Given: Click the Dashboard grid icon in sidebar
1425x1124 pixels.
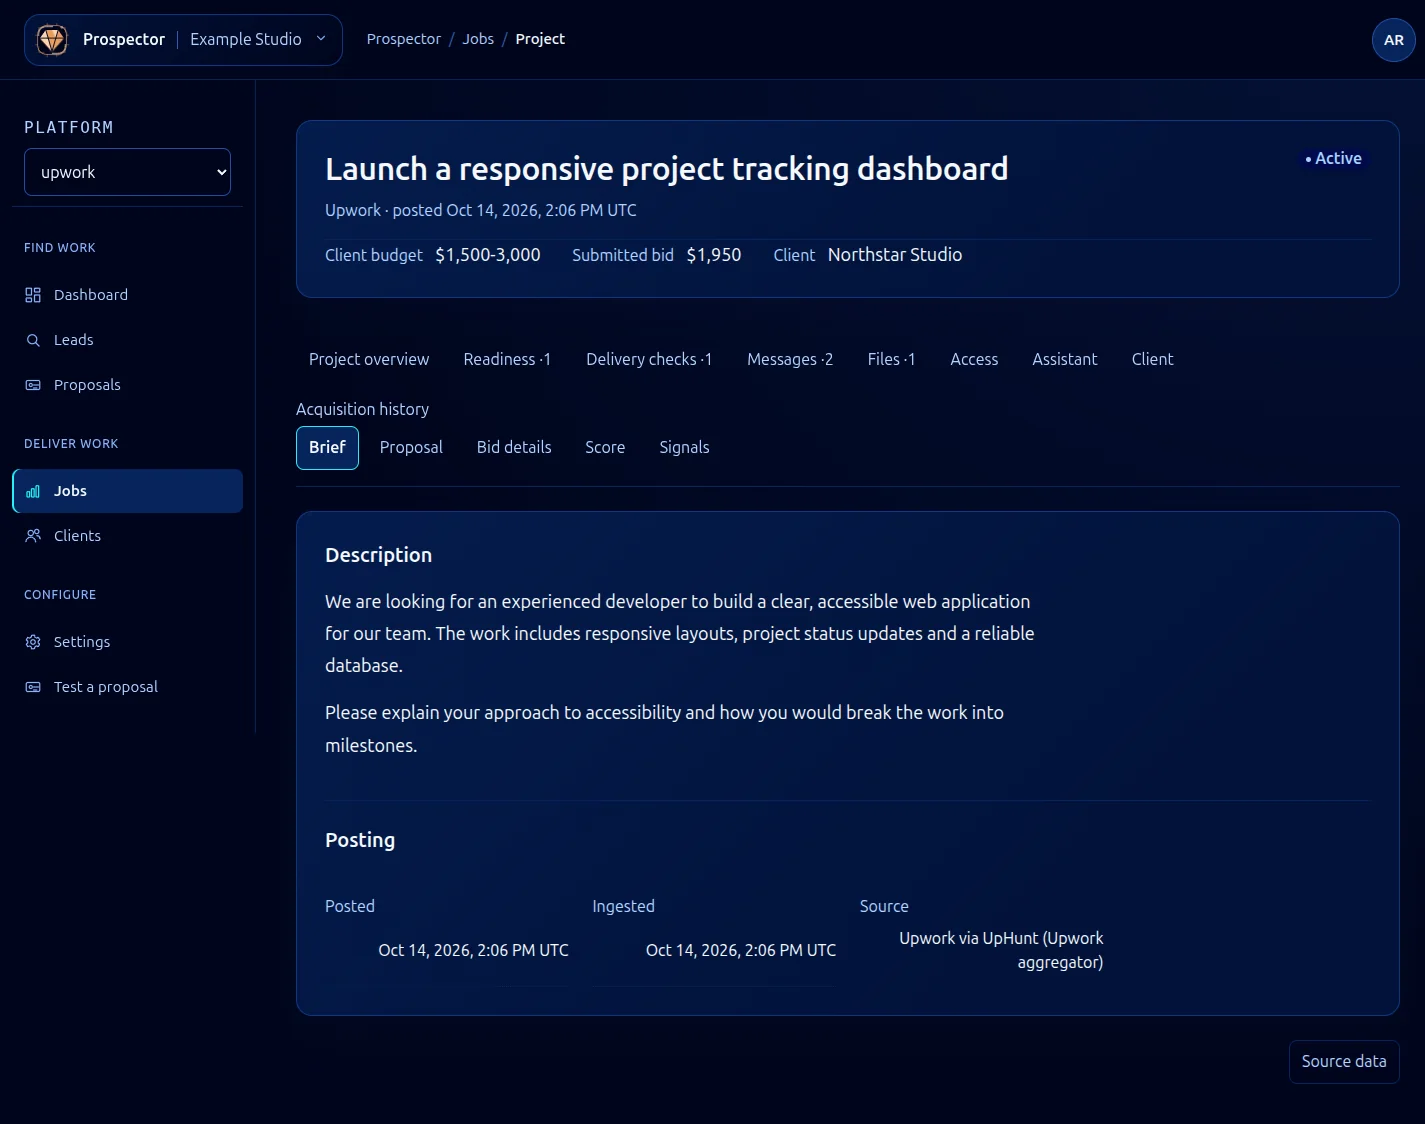Looking at the screenshot, I should [33, 295].
